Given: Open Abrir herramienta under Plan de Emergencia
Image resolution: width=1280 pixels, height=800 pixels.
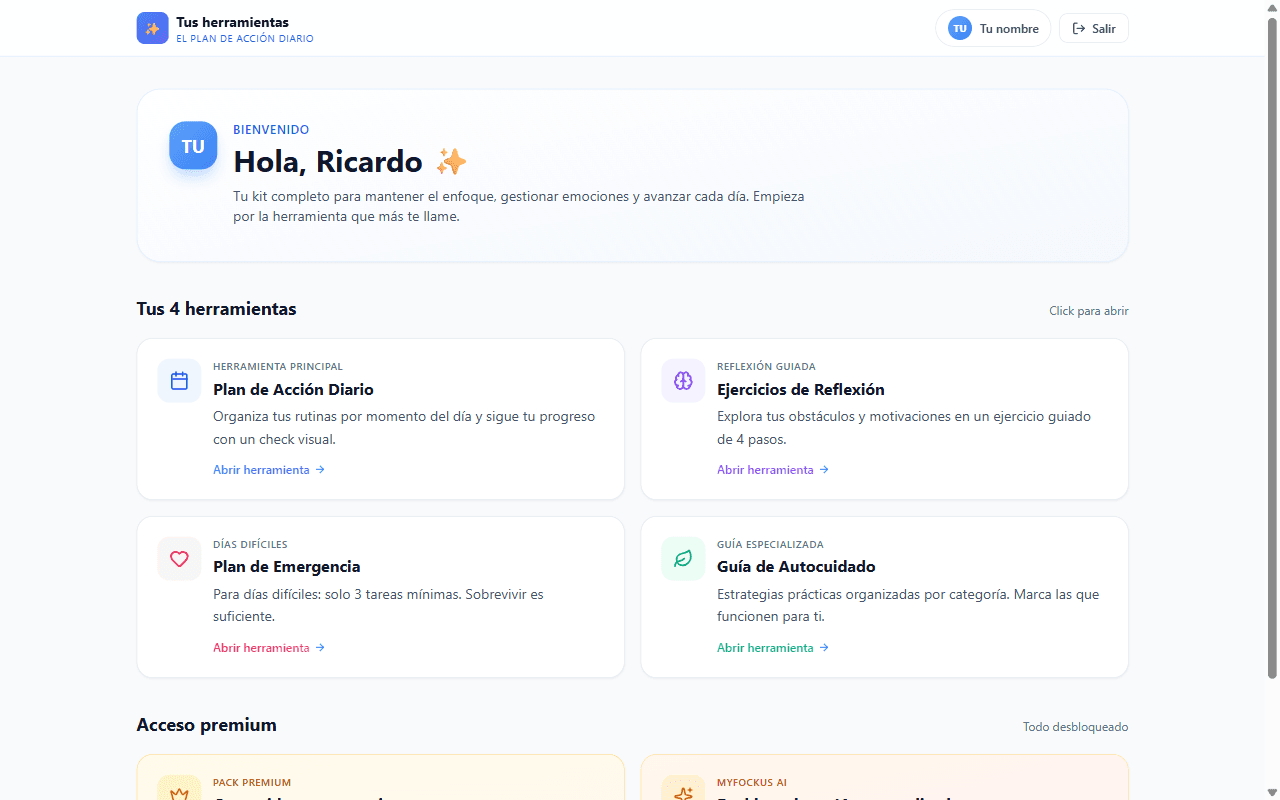Looking at the screenshot, I should pos(269,648).
